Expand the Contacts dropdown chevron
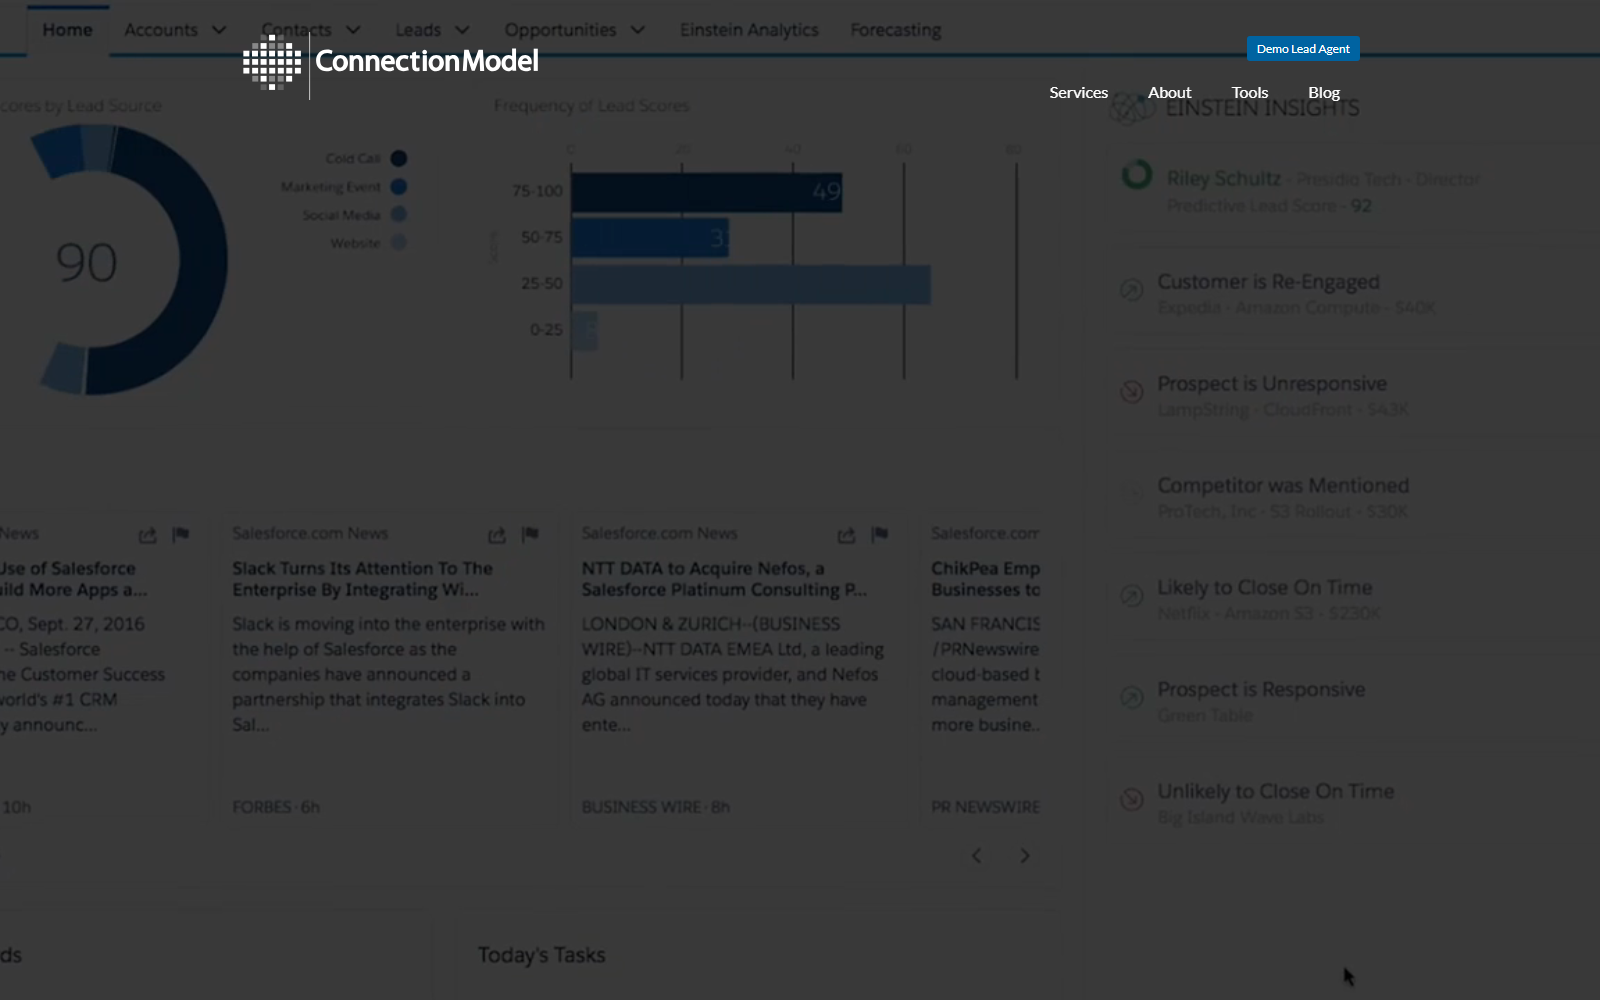The image size is (1600, 1000). point(353,30)
